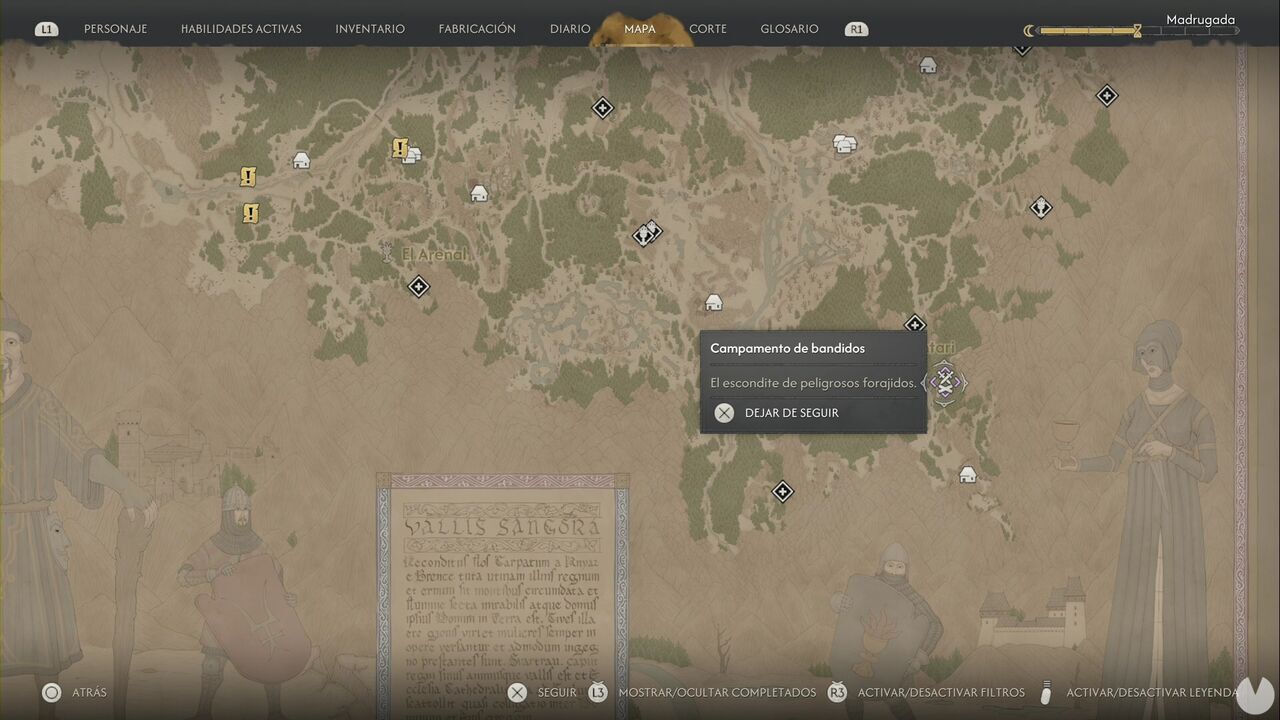Click the R1 next-tab icon
The width and height of the screenshot is (1280, 720).
click(x=855, y=29)
